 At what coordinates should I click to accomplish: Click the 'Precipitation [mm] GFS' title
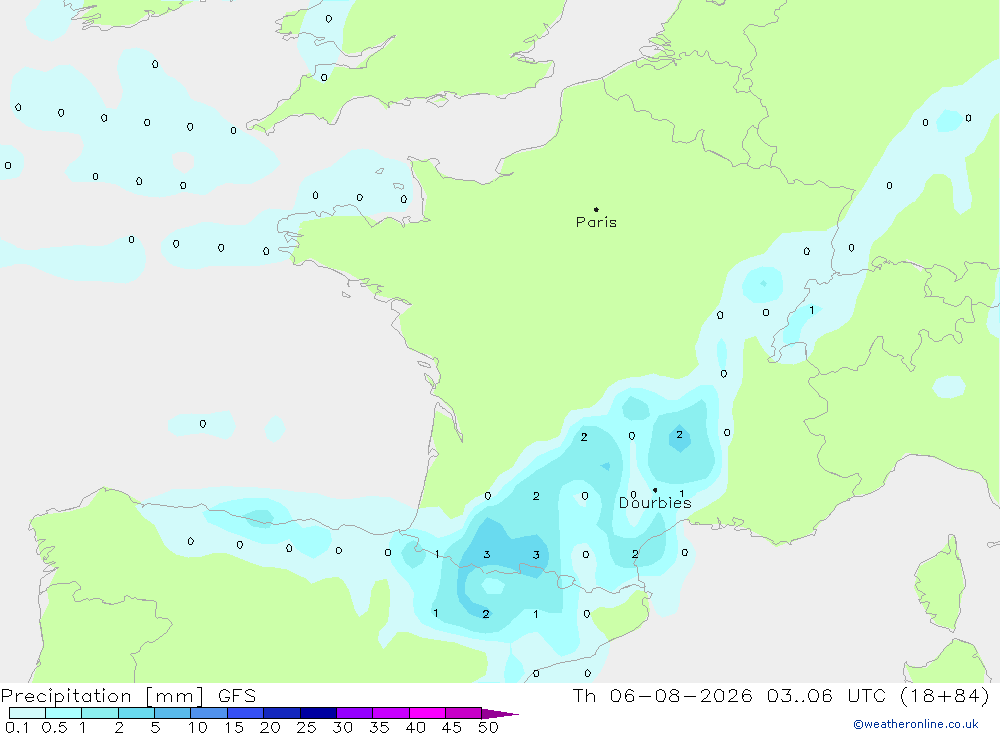tap(128, 695)
